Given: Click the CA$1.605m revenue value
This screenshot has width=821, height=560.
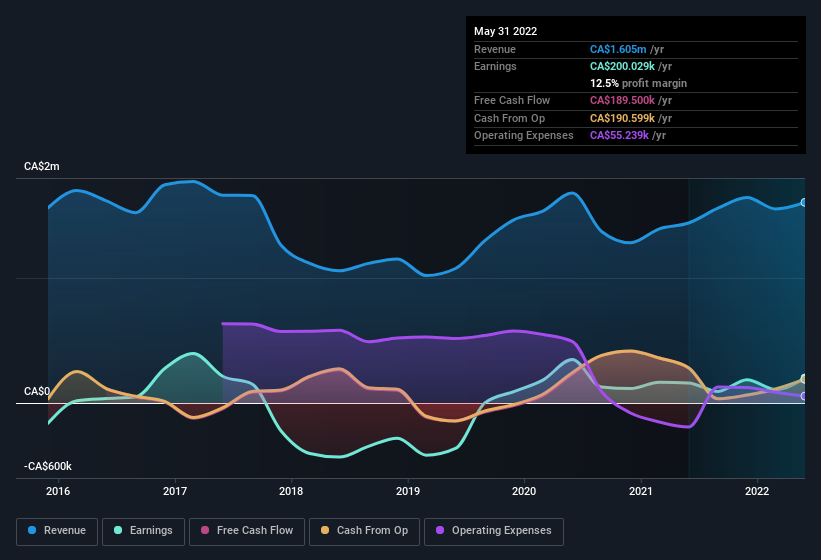Looking at the screenshot, I should (618, 49).
